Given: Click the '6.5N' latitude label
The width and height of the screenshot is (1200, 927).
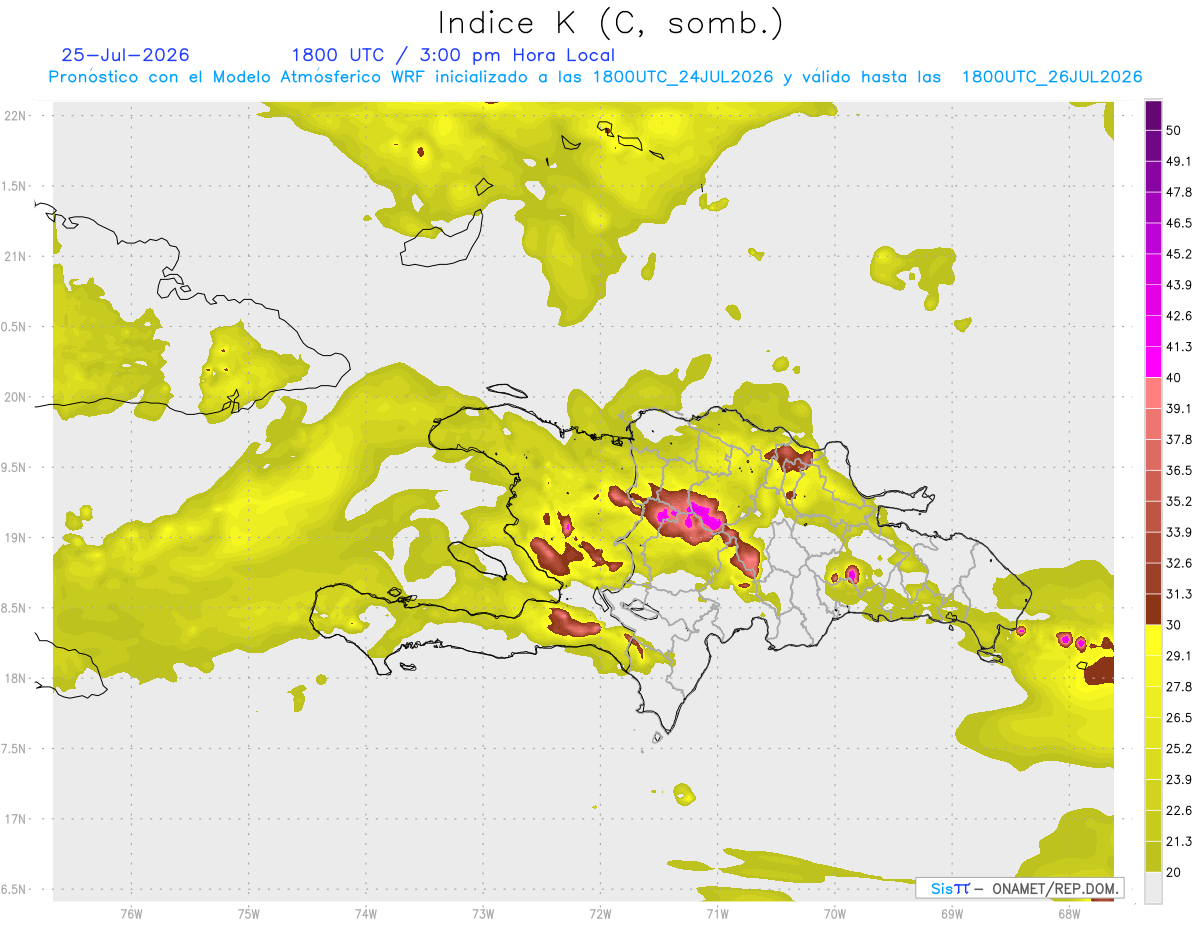Looking at the screenshot, I should [x=15, y=889].
